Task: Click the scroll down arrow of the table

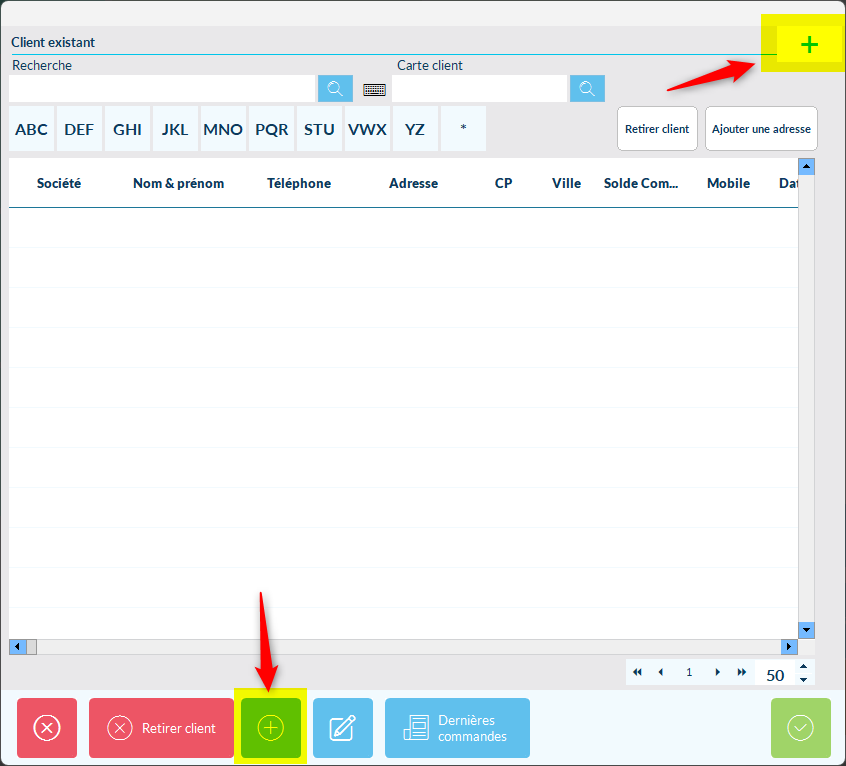Action: [x=806, y=630]
